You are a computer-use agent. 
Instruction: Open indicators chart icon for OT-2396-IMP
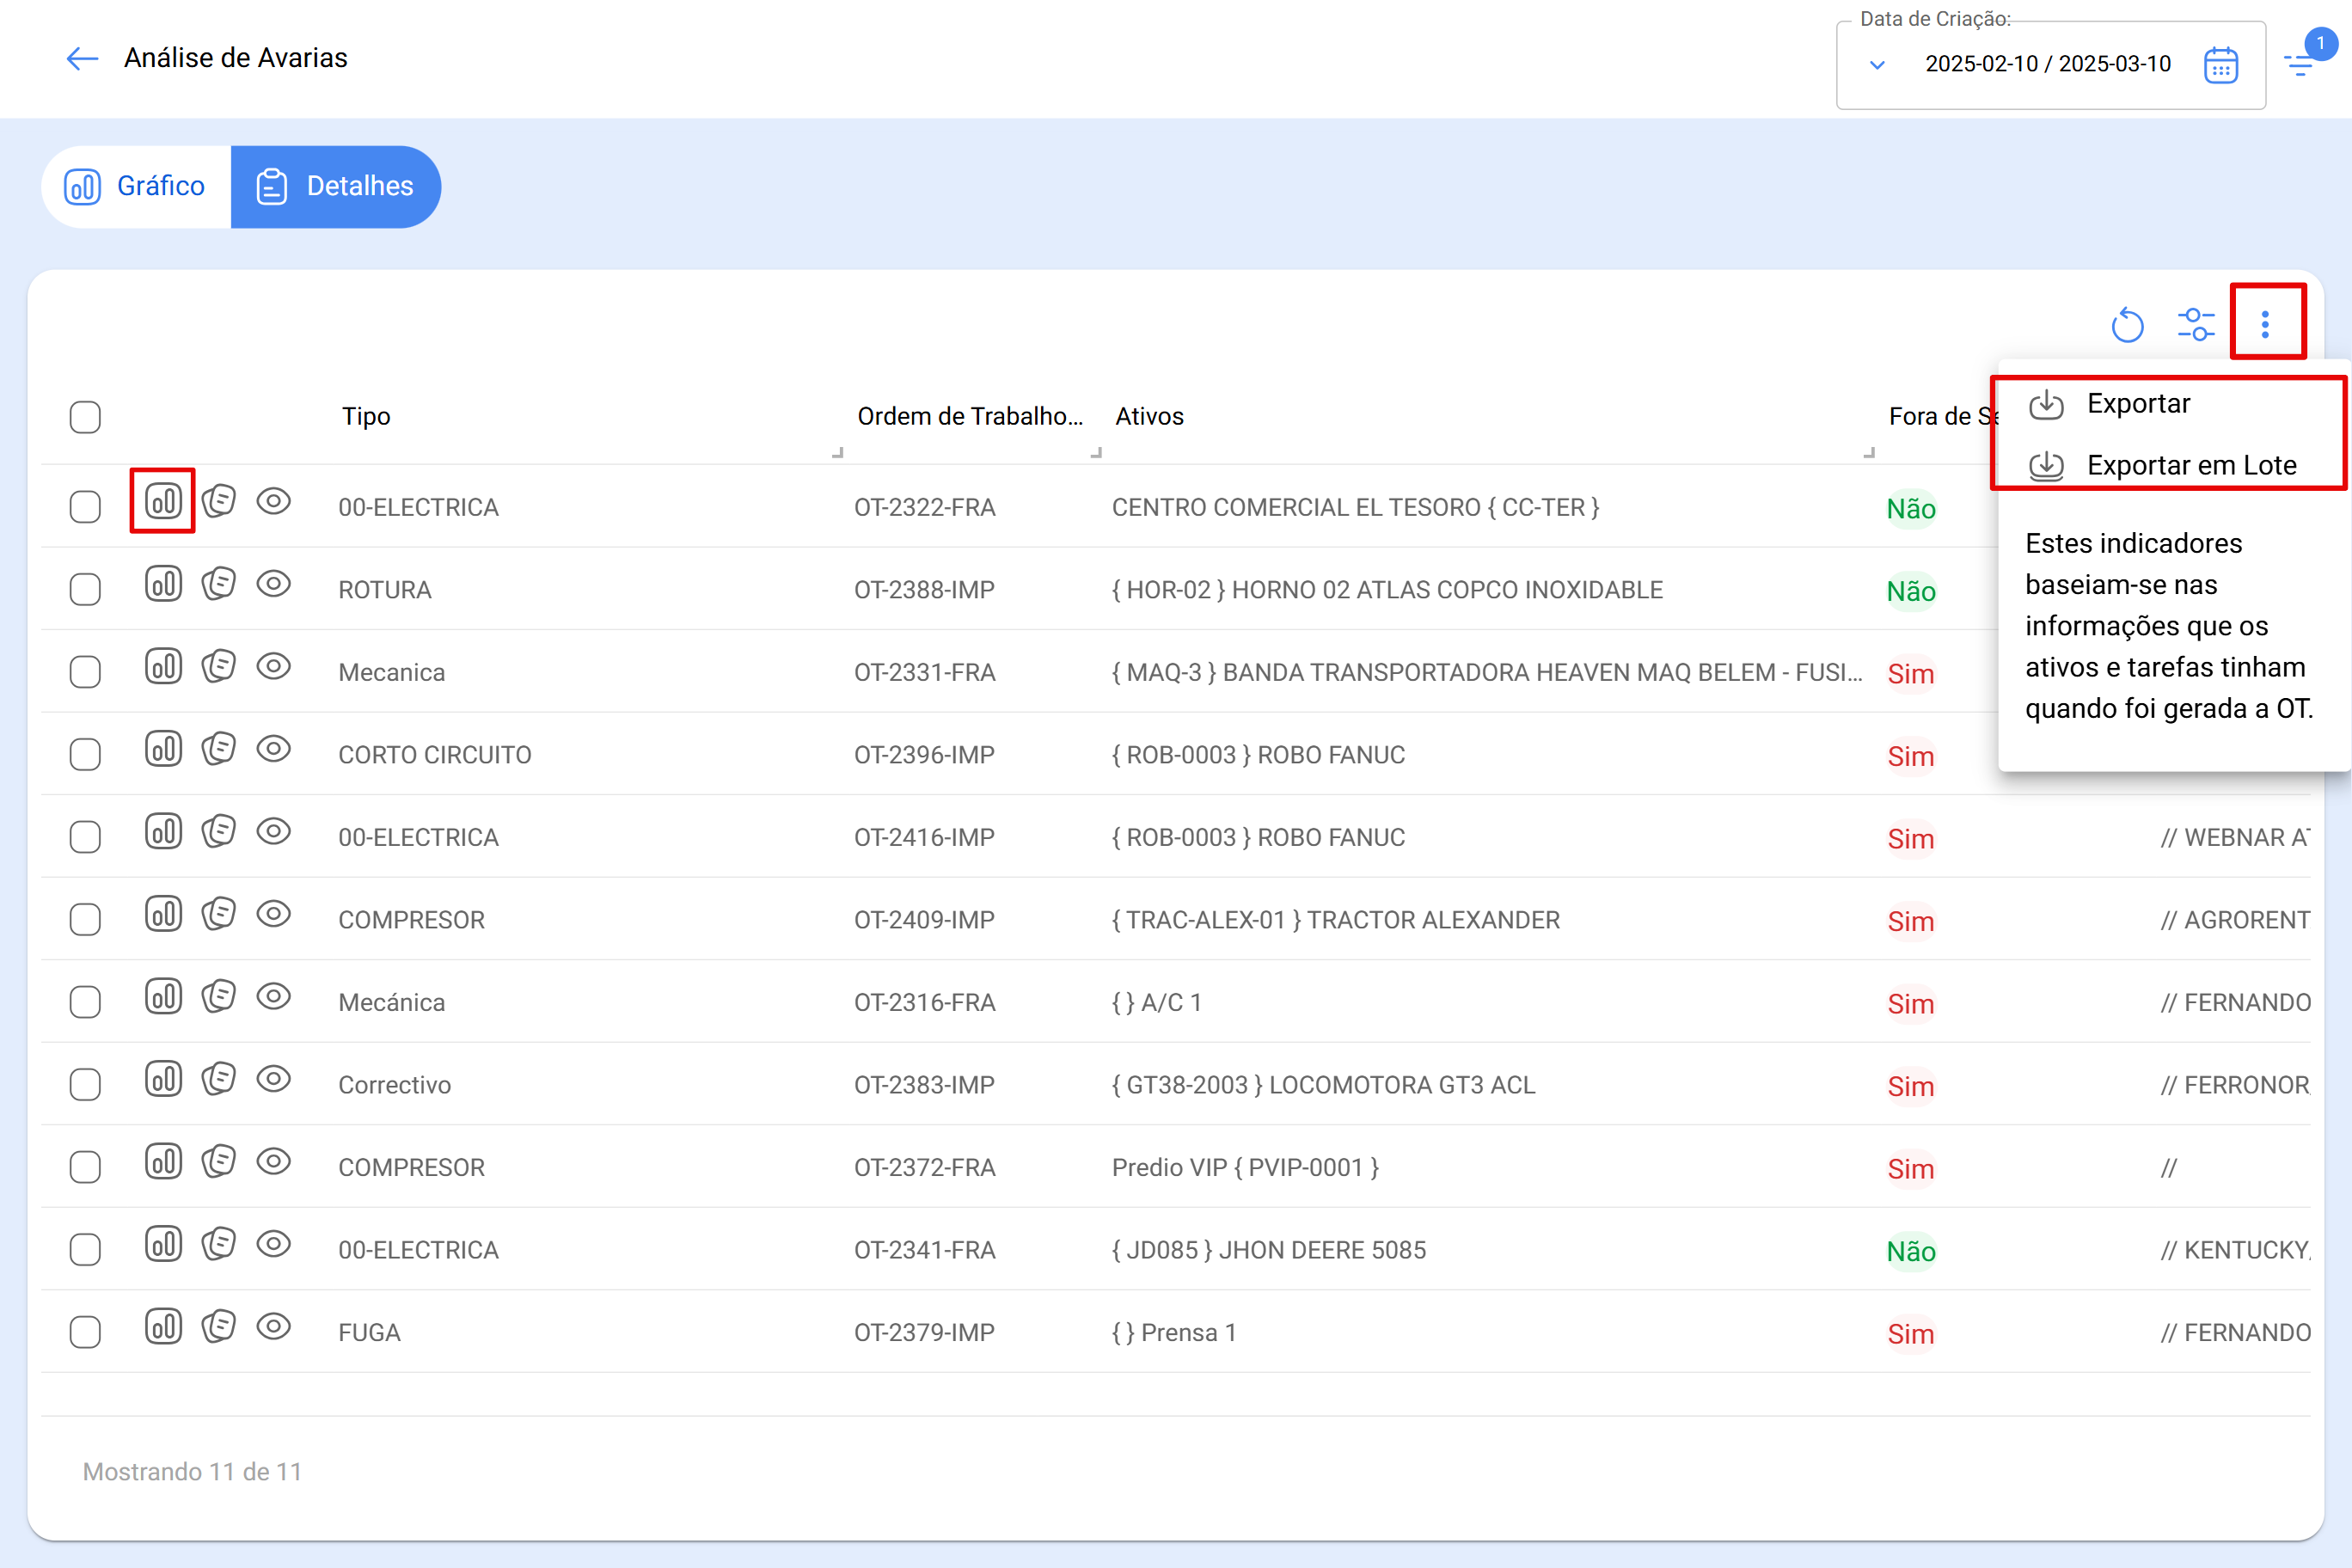point(163,748)
